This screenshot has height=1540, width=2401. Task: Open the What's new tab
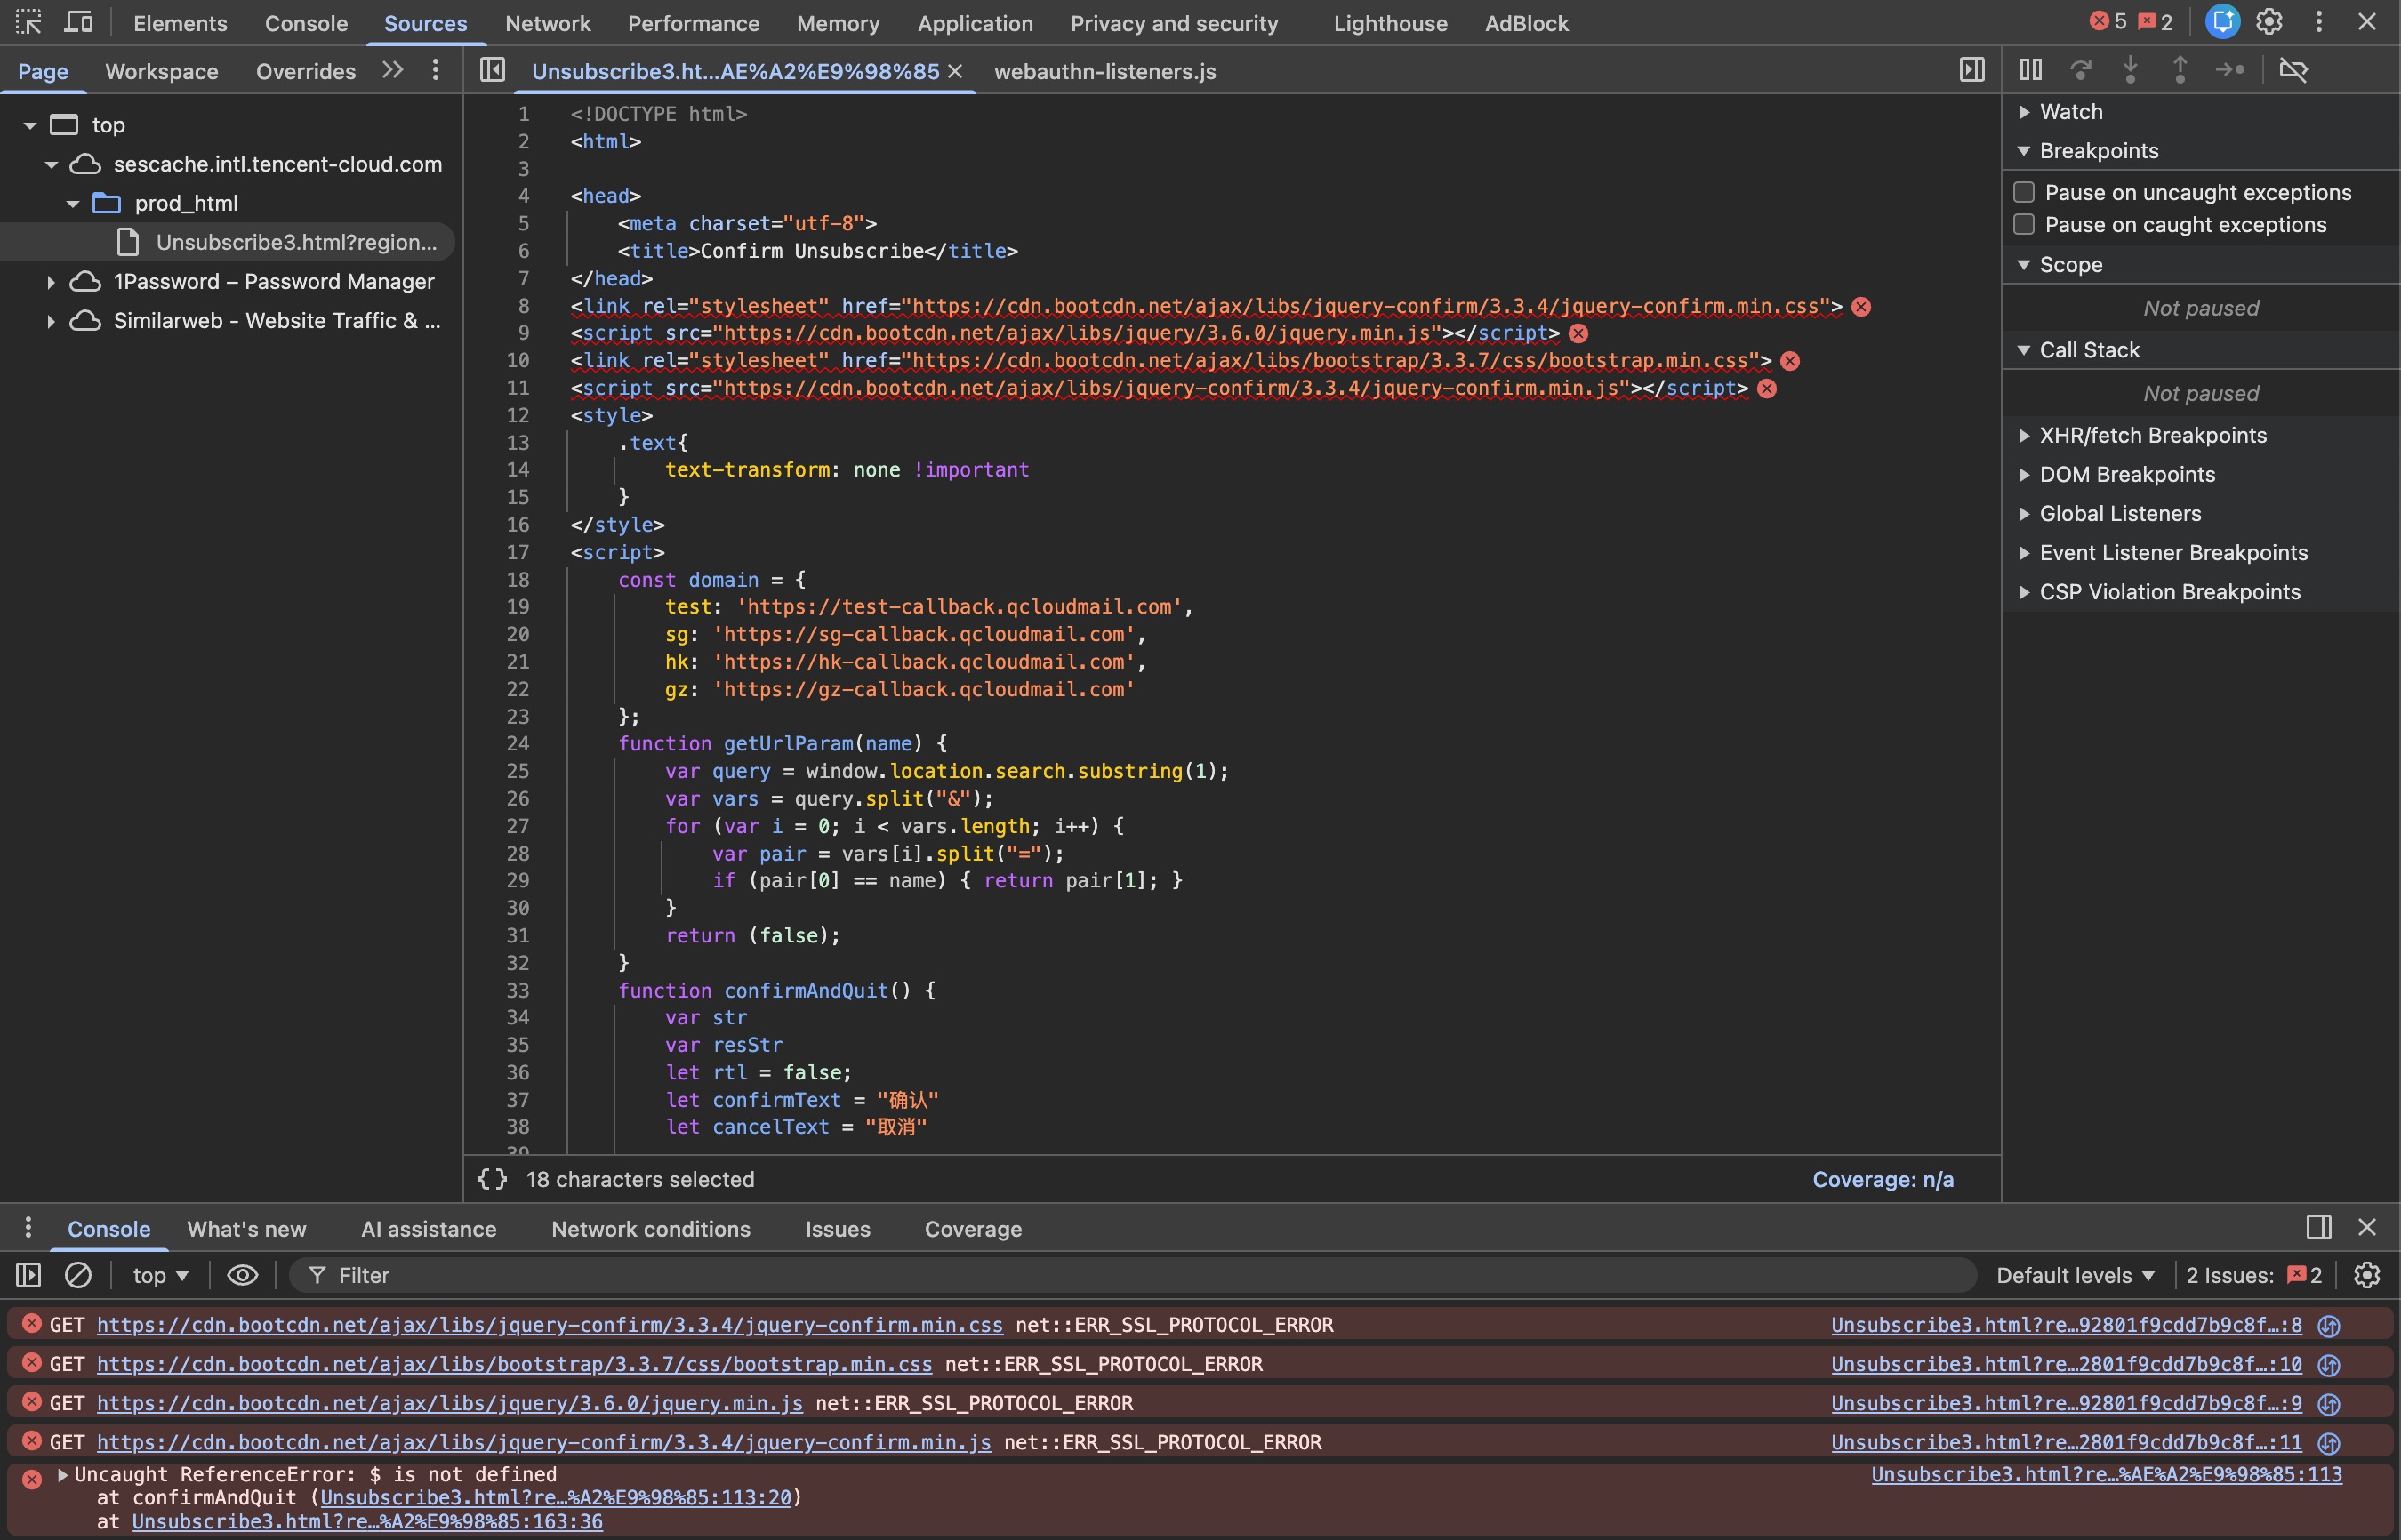[x=246, y=1229]
